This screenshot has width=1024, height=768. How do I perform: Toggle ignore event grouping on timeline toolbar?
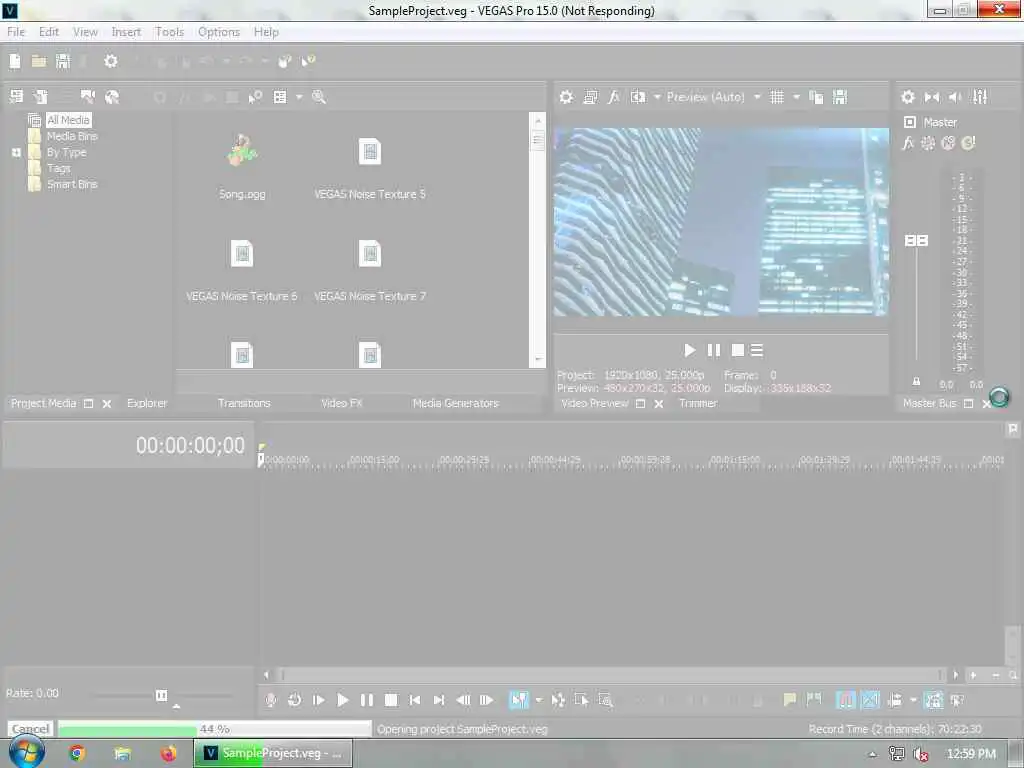tap(958, 700)
